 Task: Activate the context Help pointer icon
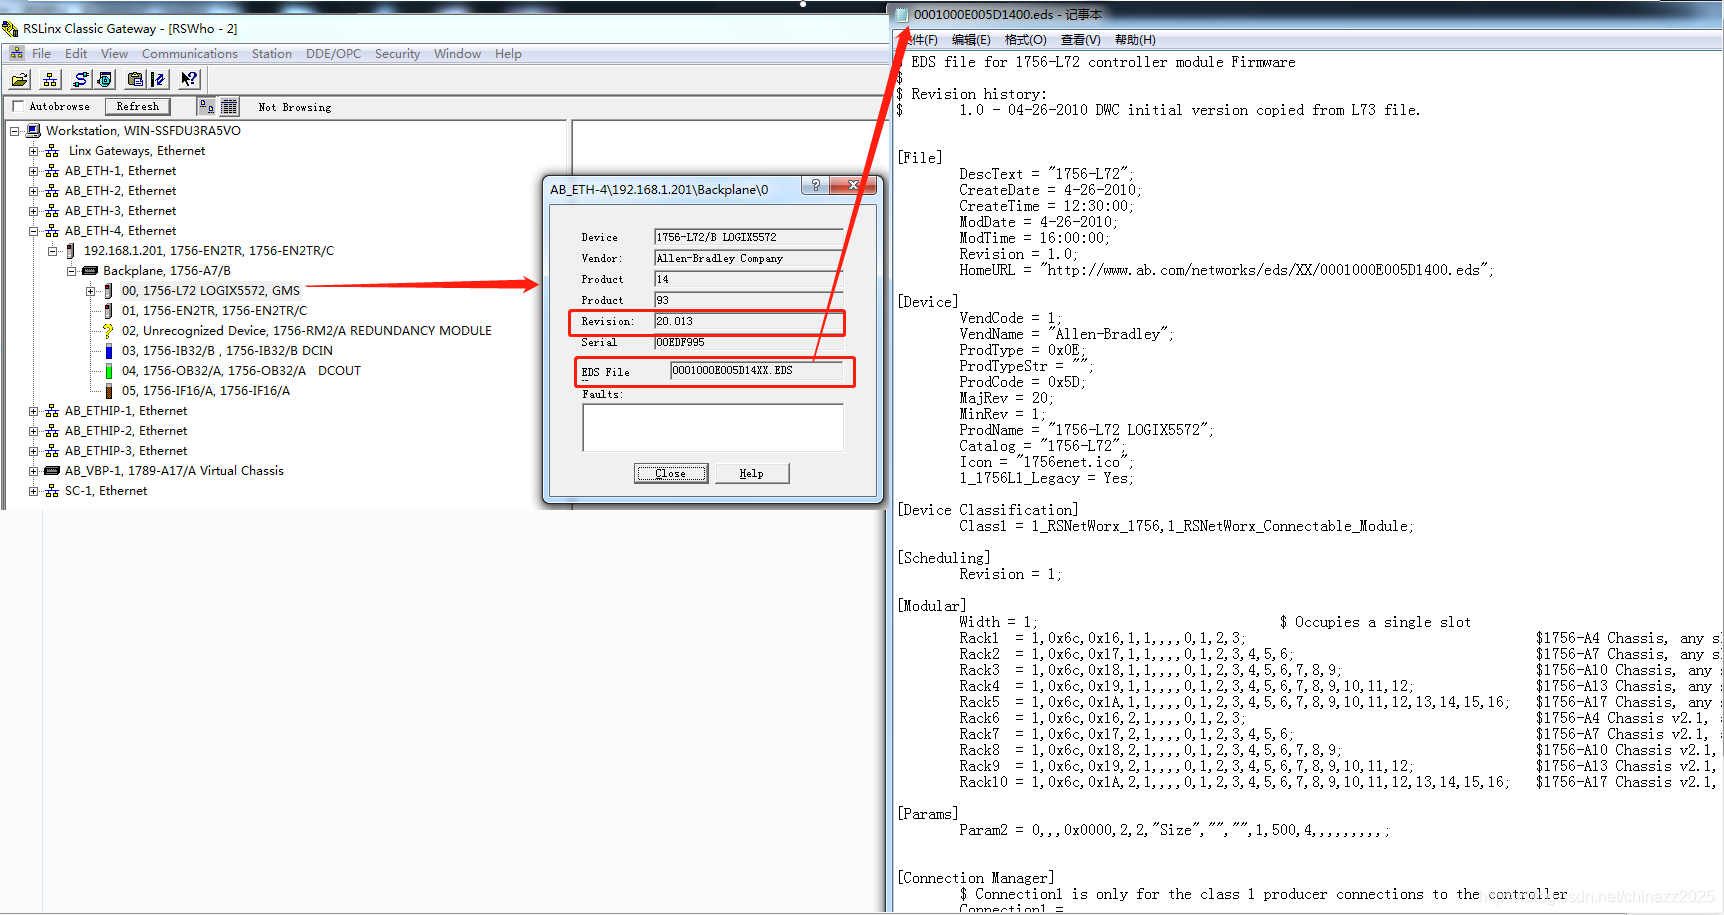189,79
